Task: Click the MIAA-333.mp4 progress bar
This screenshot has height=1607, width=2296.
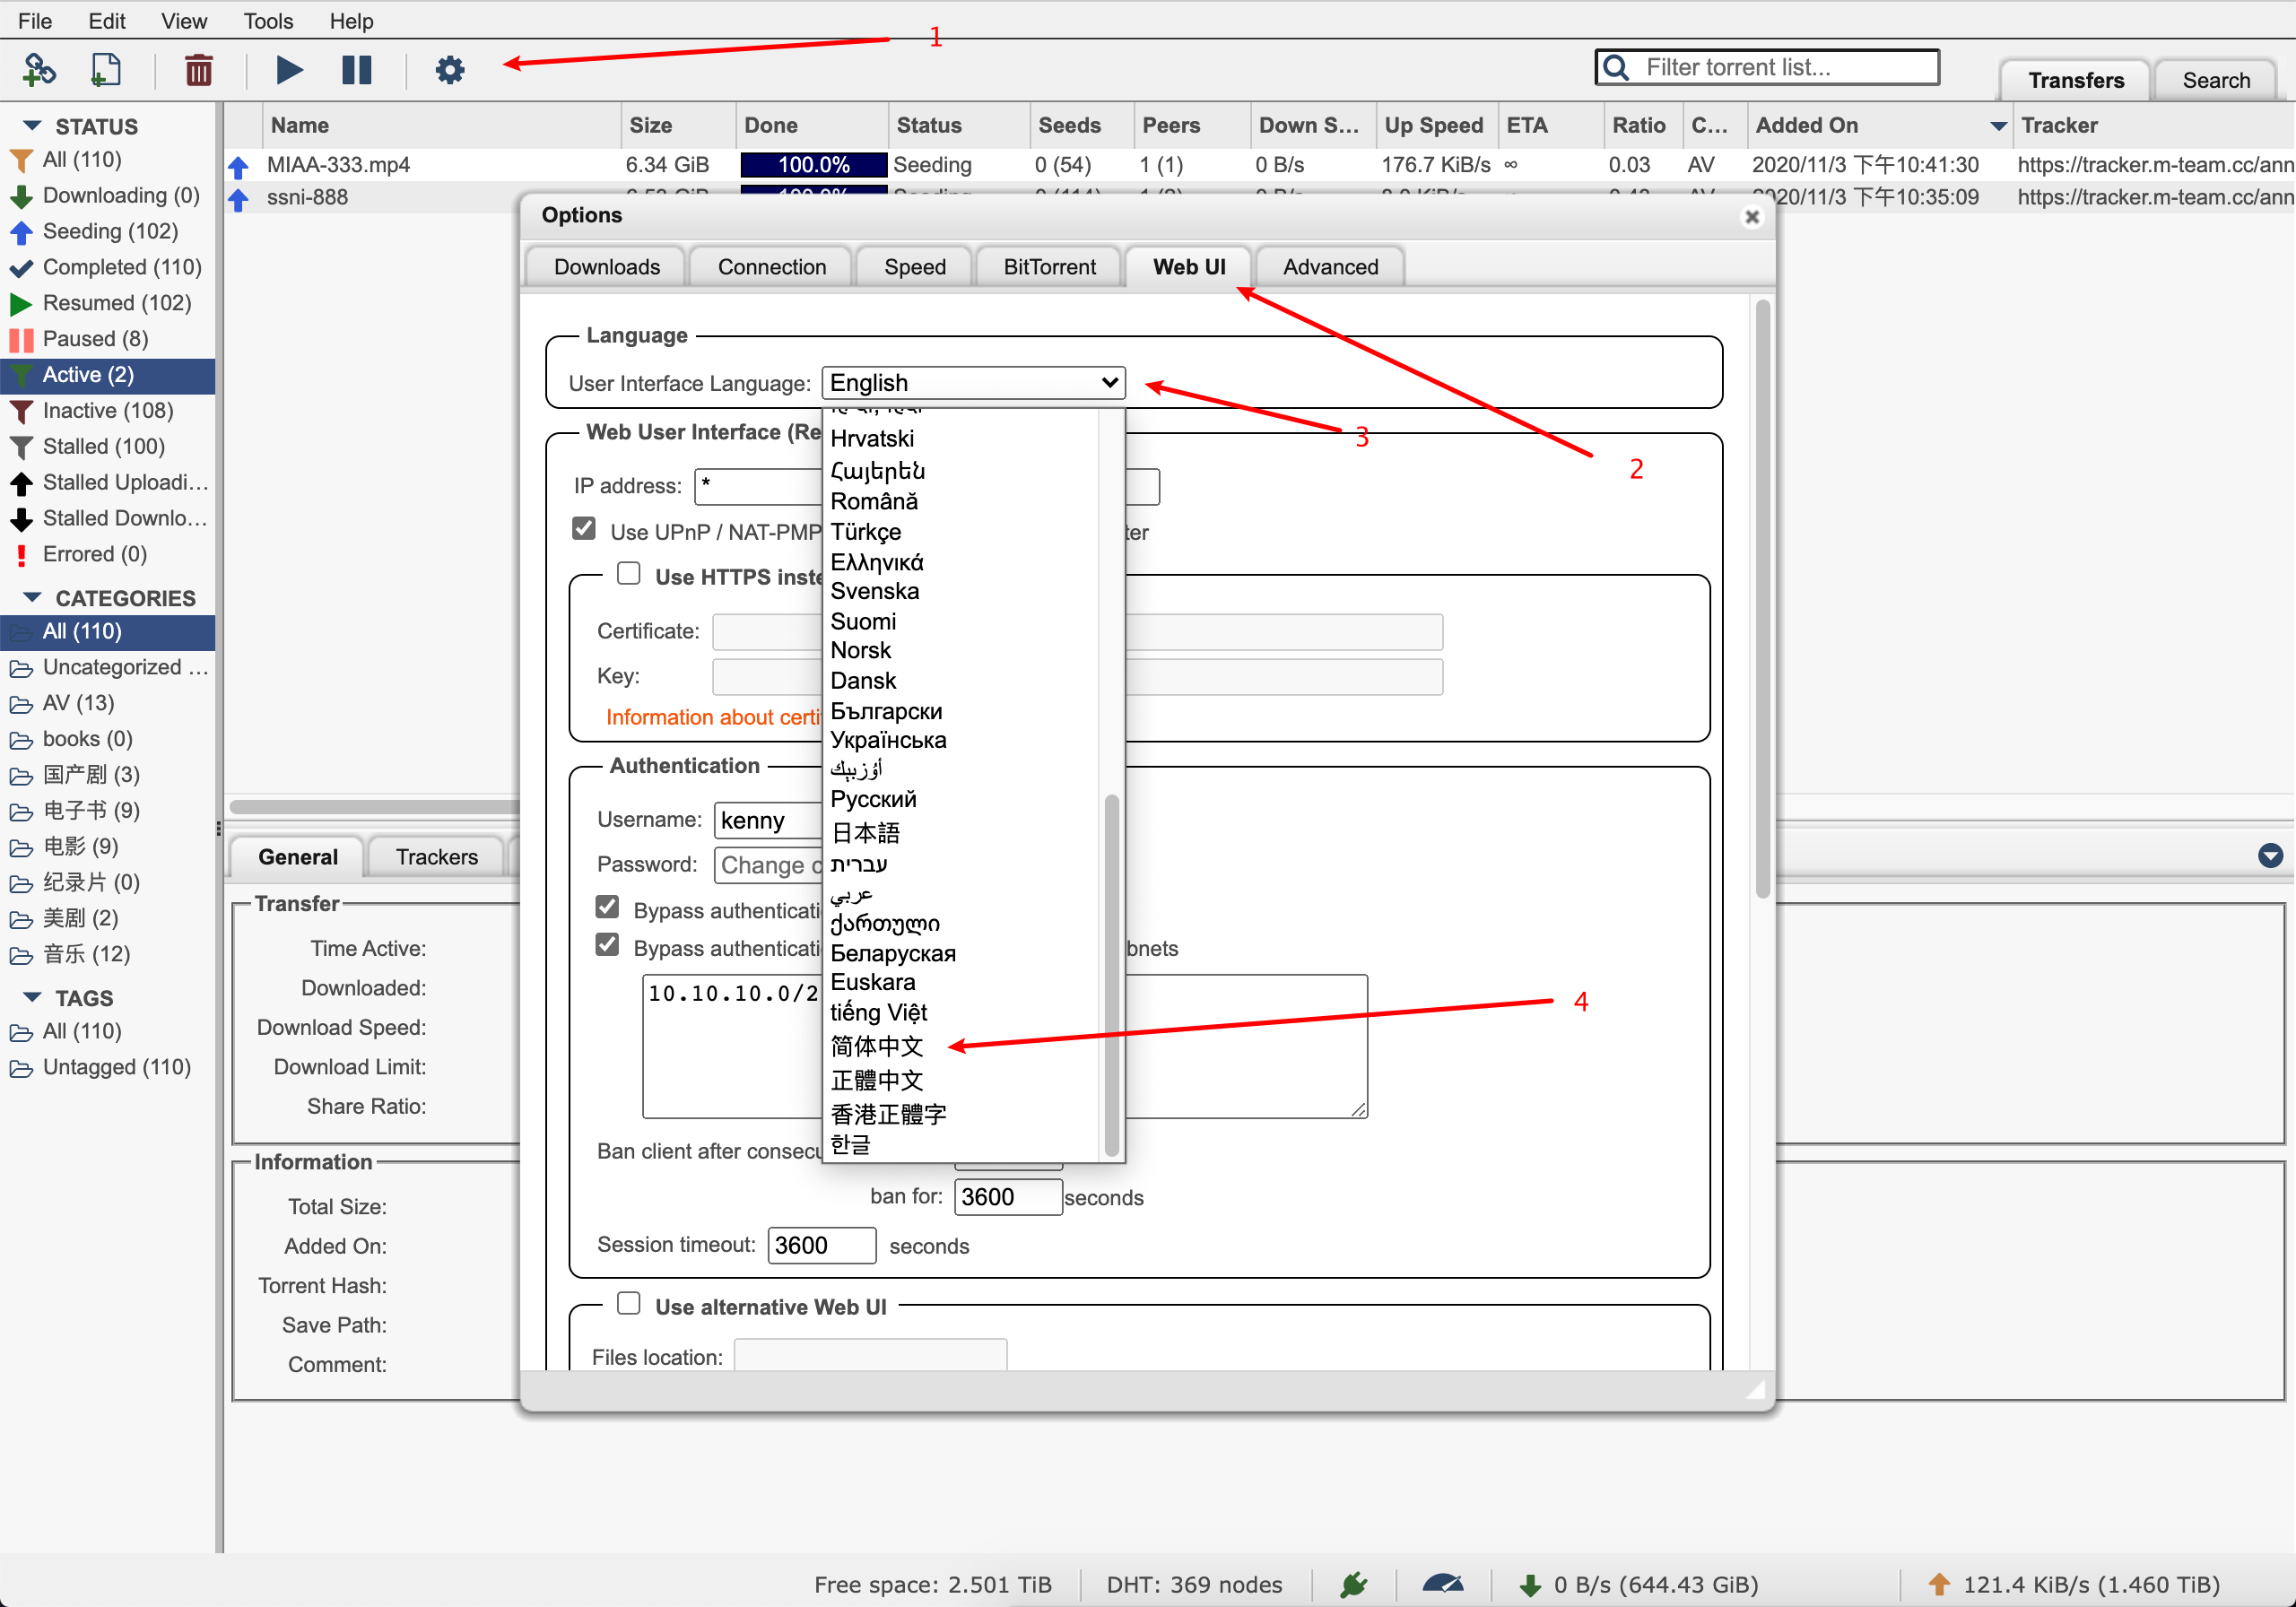Action: (x=814, y=165)
